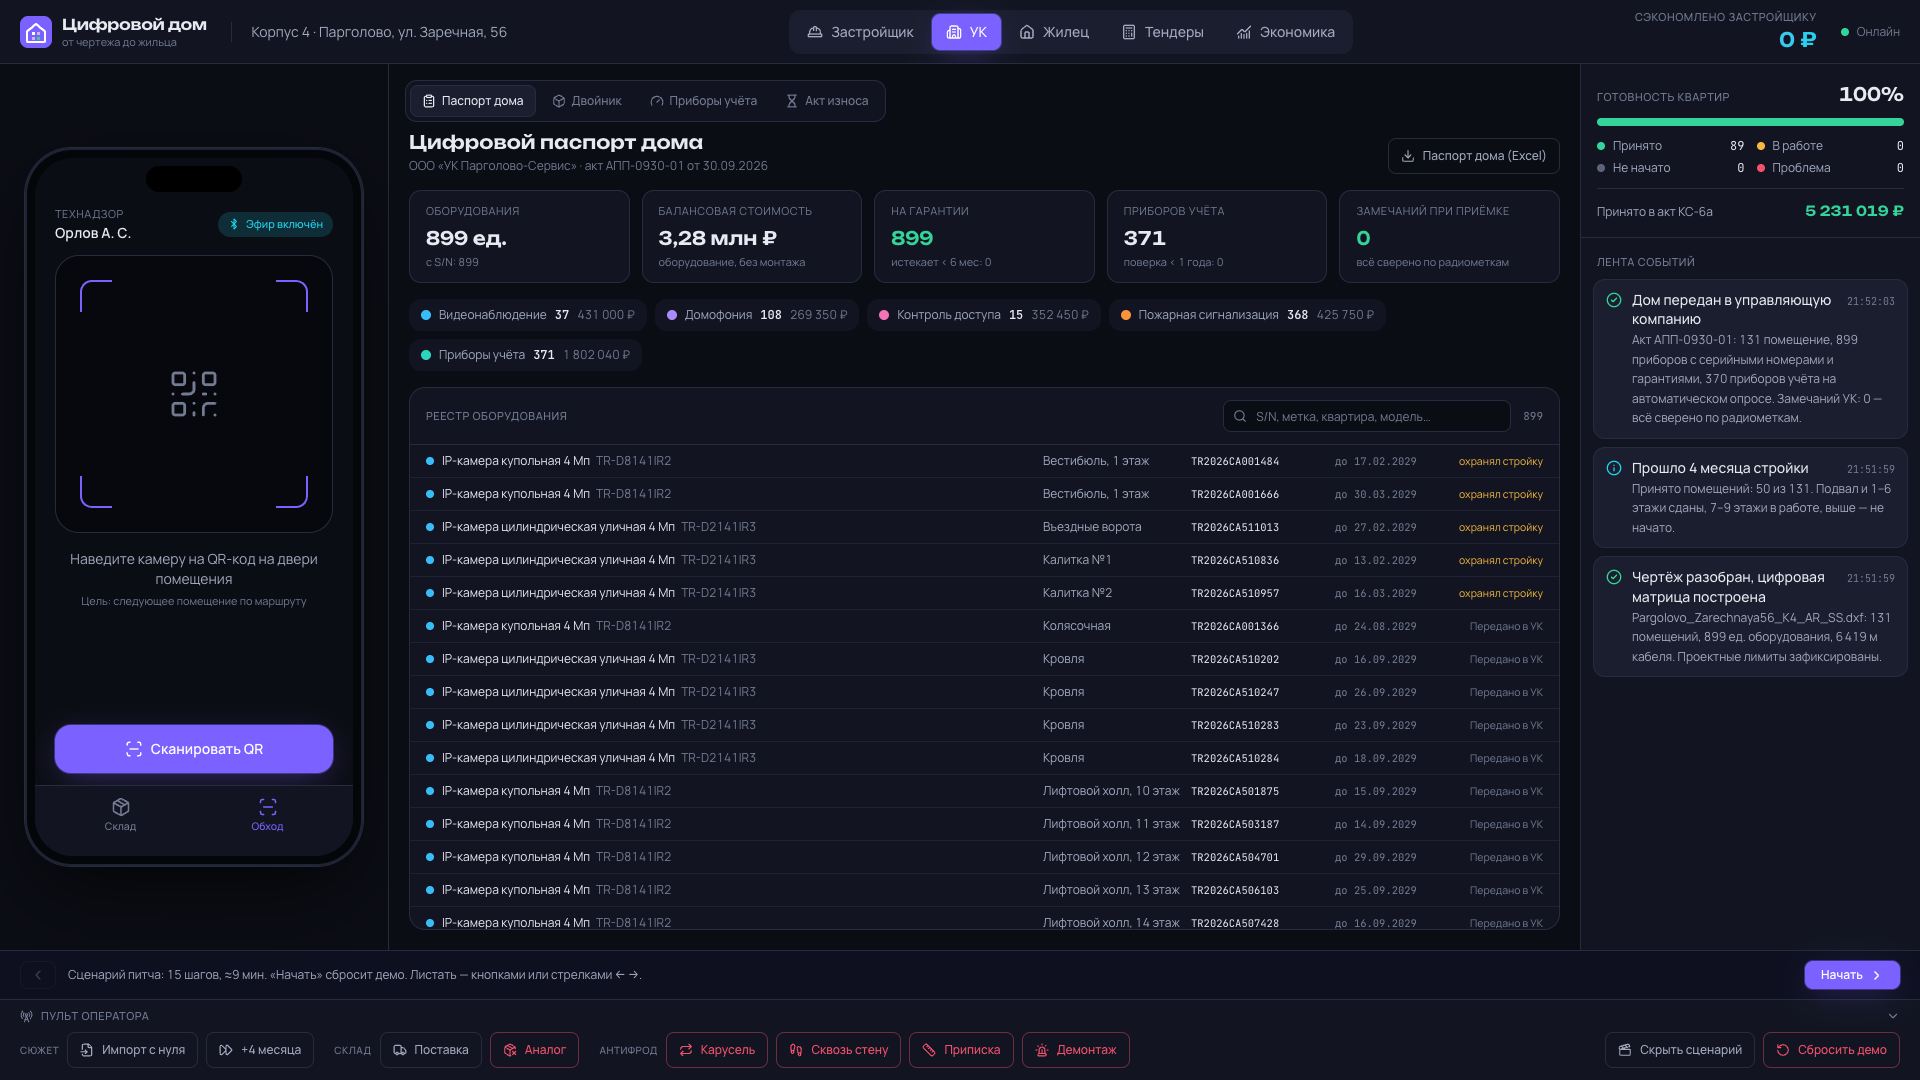
Task: Select the Обход icon in phone mockup
Action: (x=267, y=807)
